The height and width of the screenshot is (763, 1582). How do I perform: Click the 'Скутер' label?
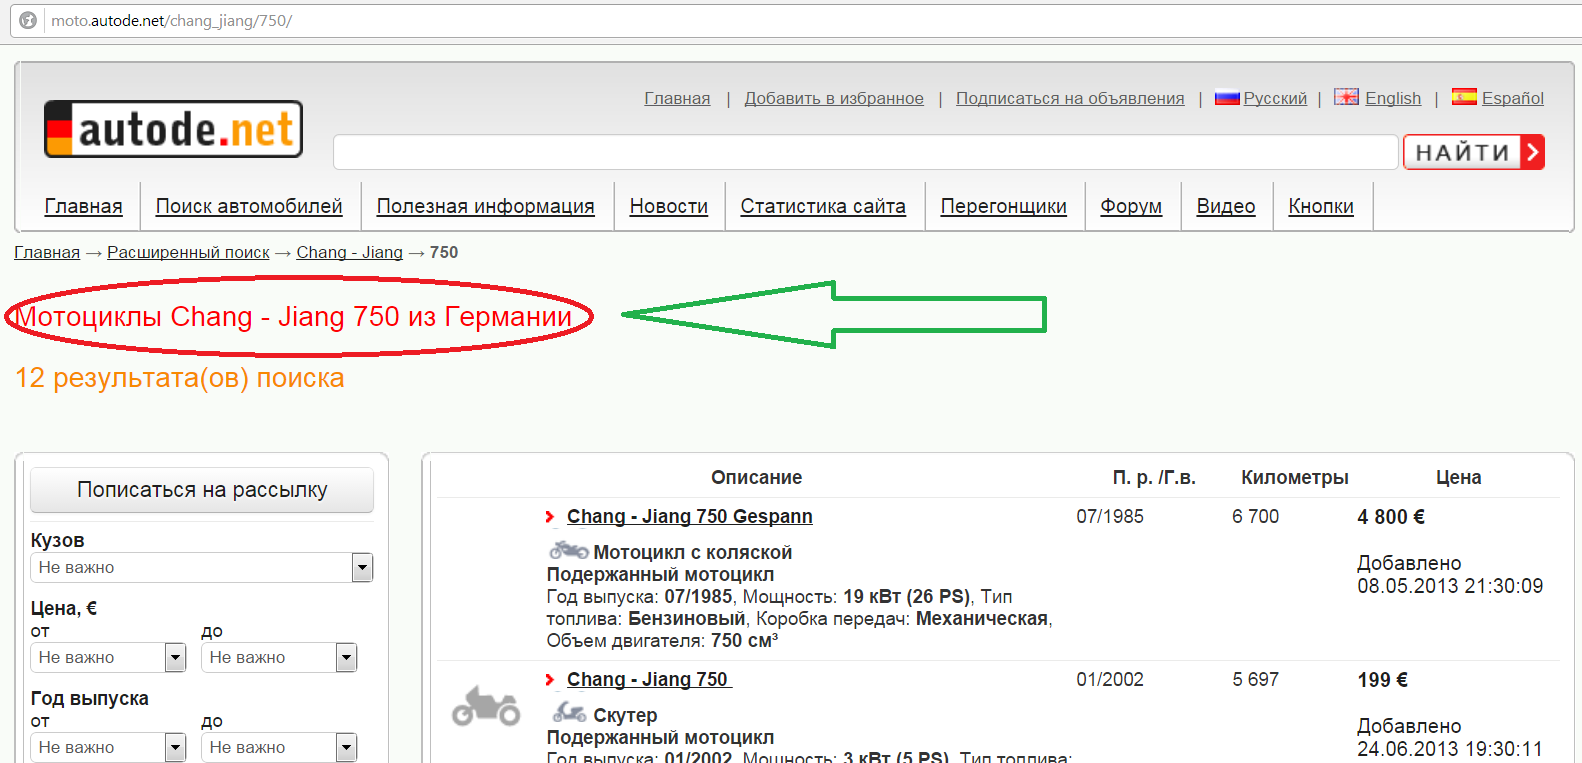coord(625,715)
